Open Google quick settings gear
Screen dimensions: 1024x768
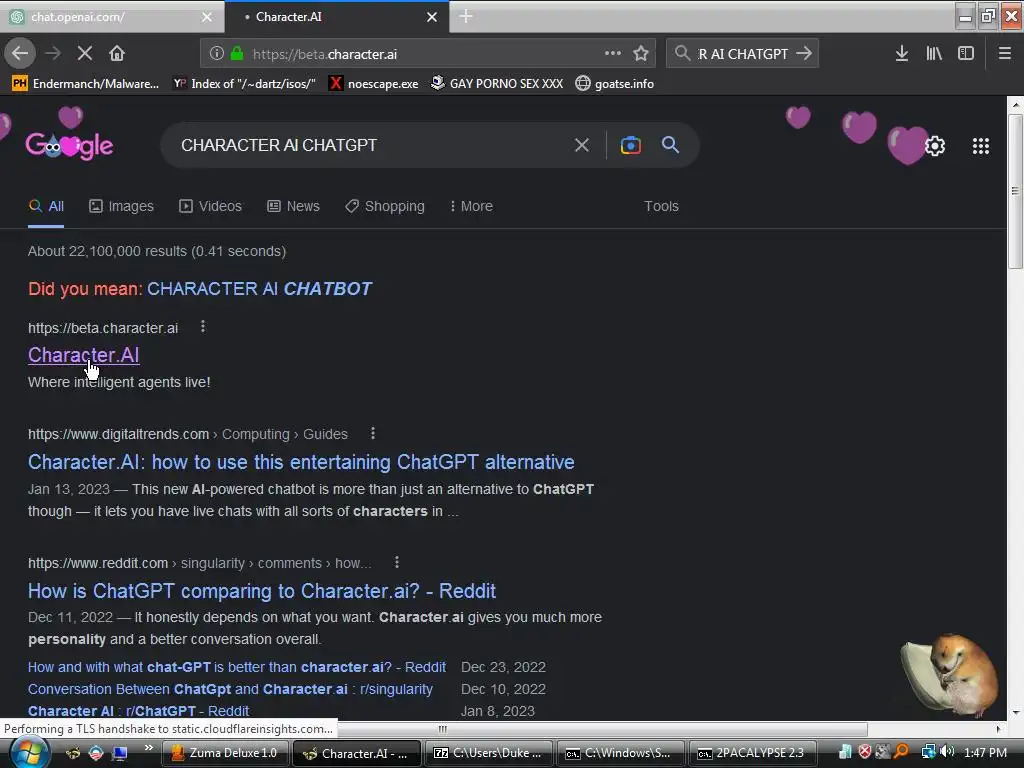tap(935, 146)
